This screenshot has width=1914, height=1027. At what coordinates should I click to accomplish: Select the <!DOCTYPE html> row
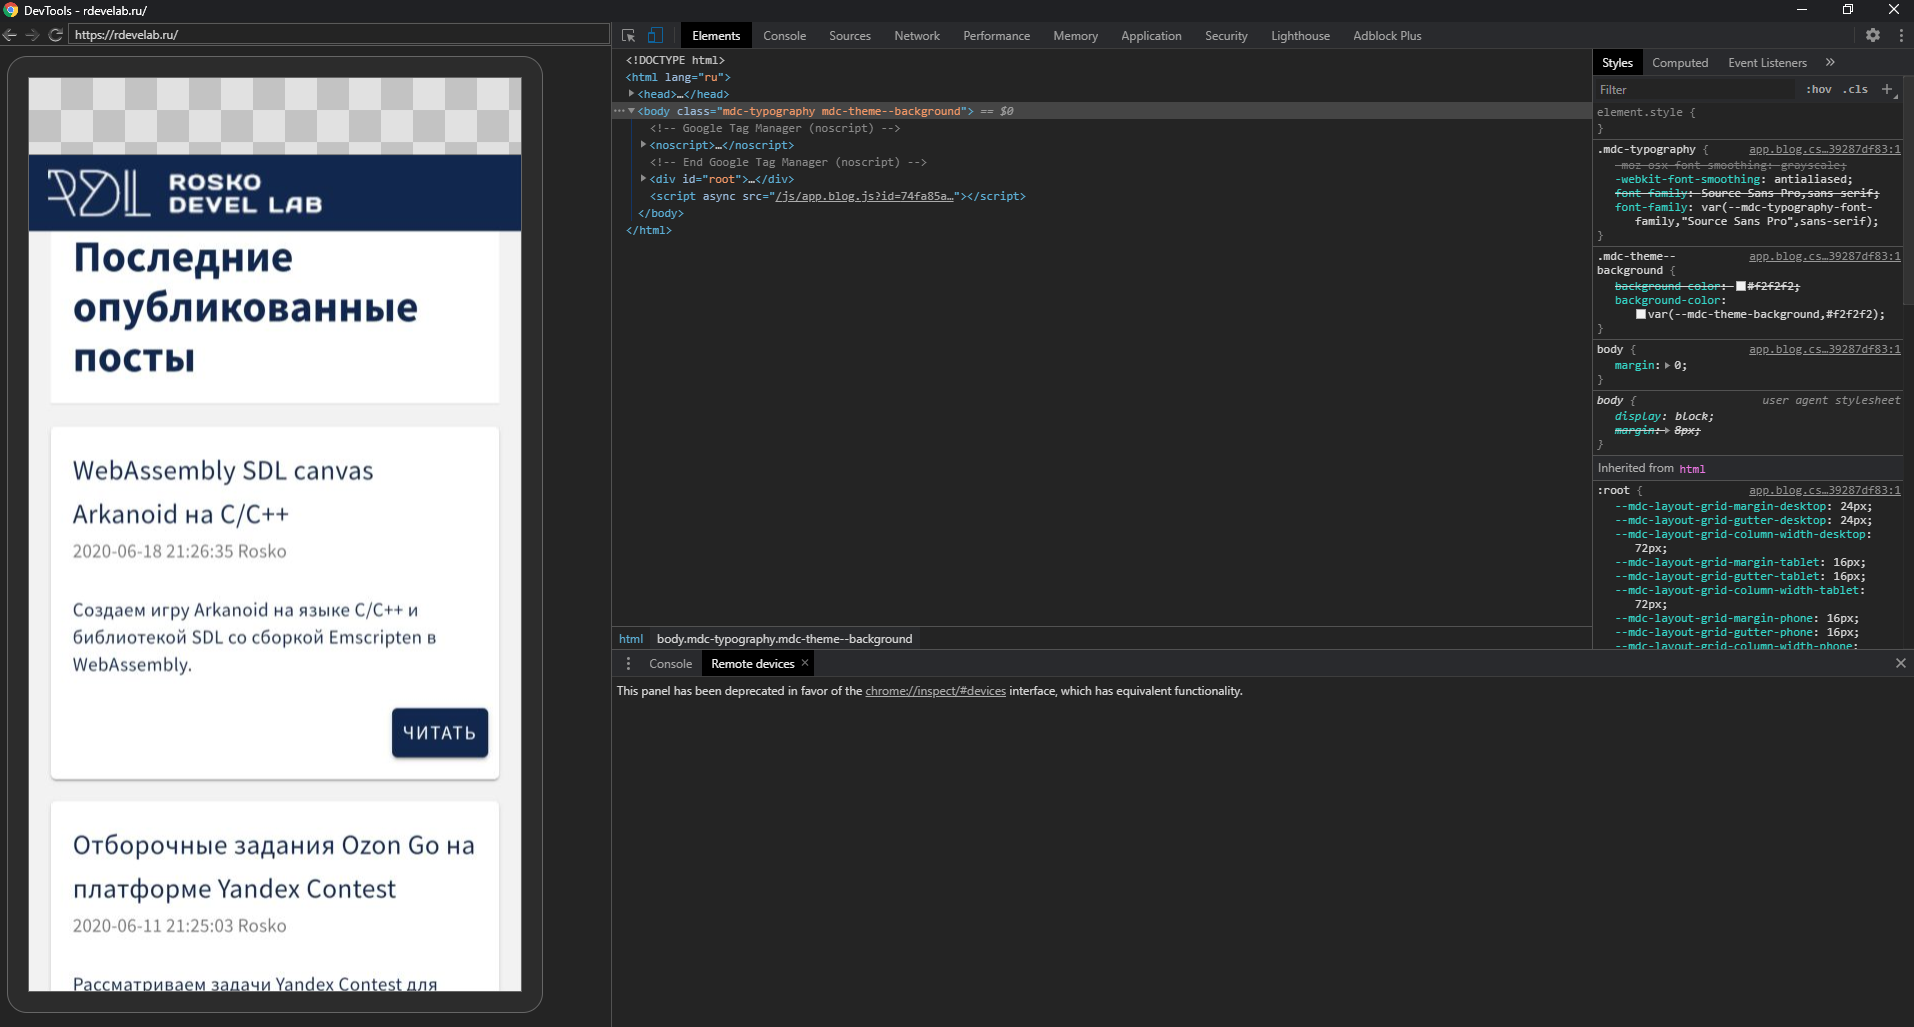[675, 60]
